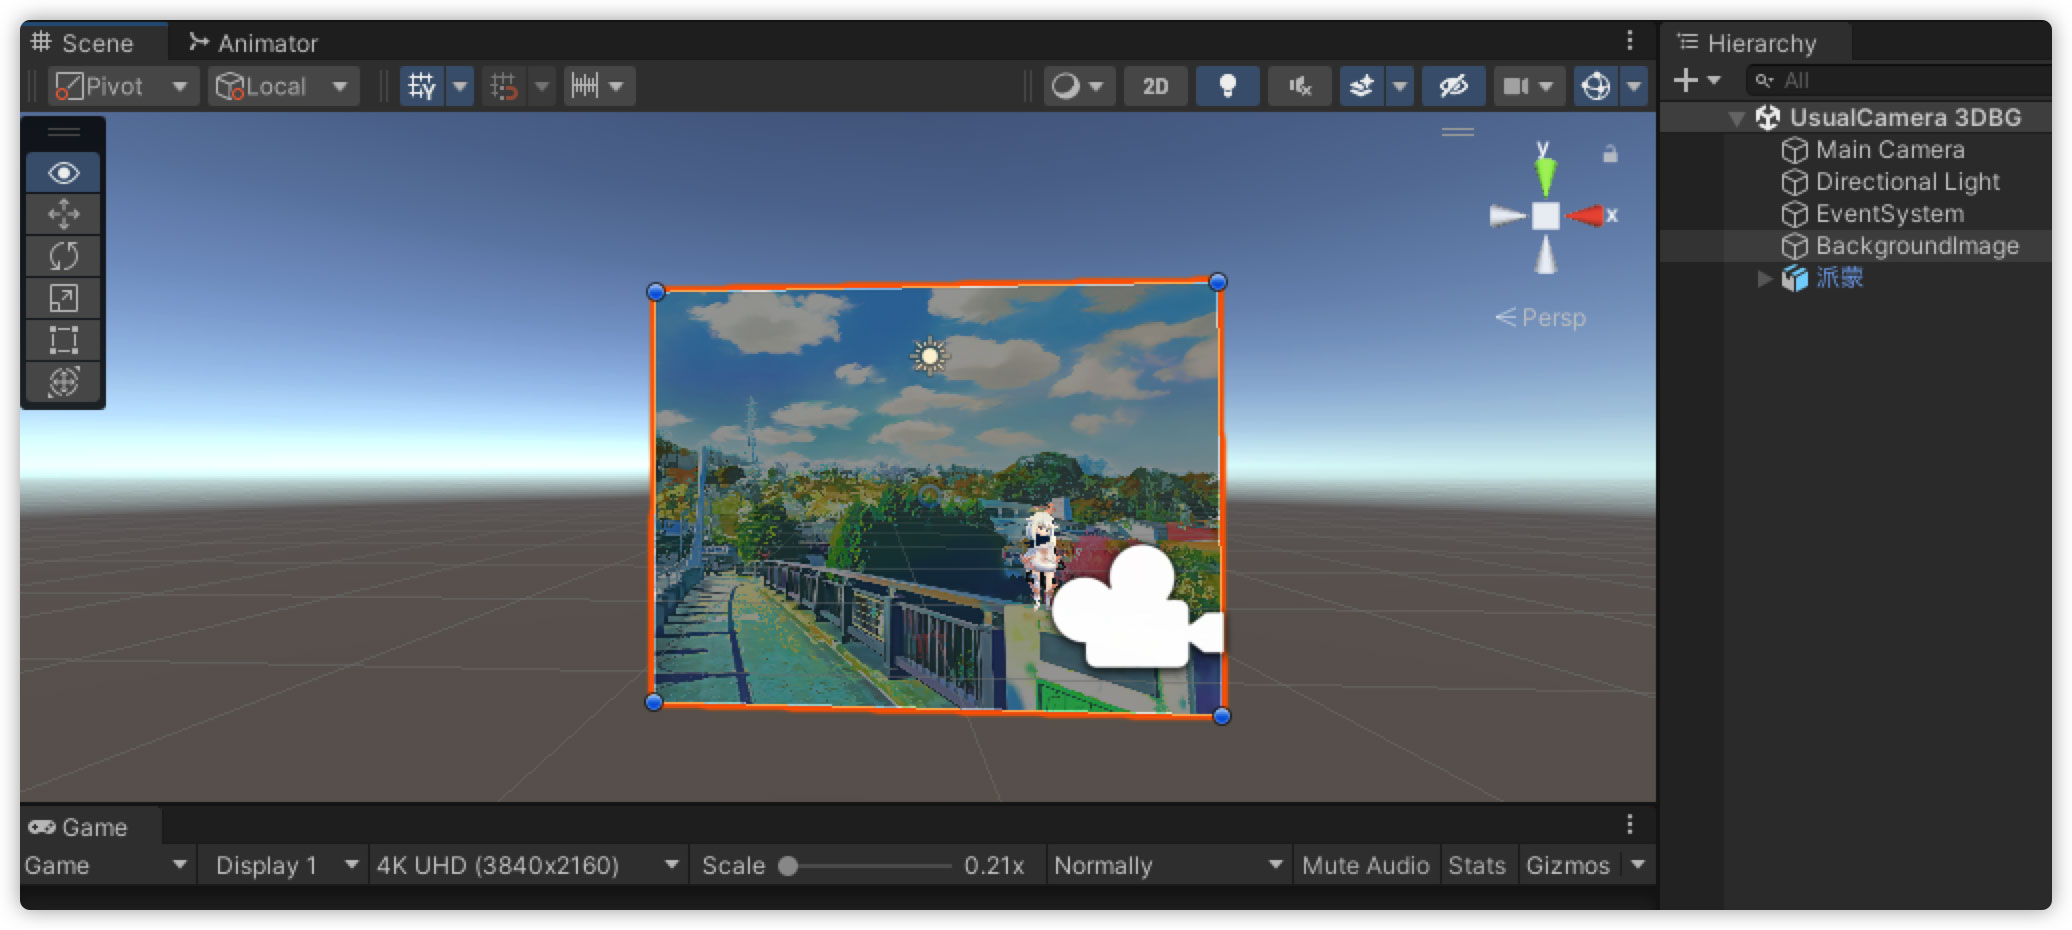Toggle Pivot handle position mode

(x=122, y=86)
